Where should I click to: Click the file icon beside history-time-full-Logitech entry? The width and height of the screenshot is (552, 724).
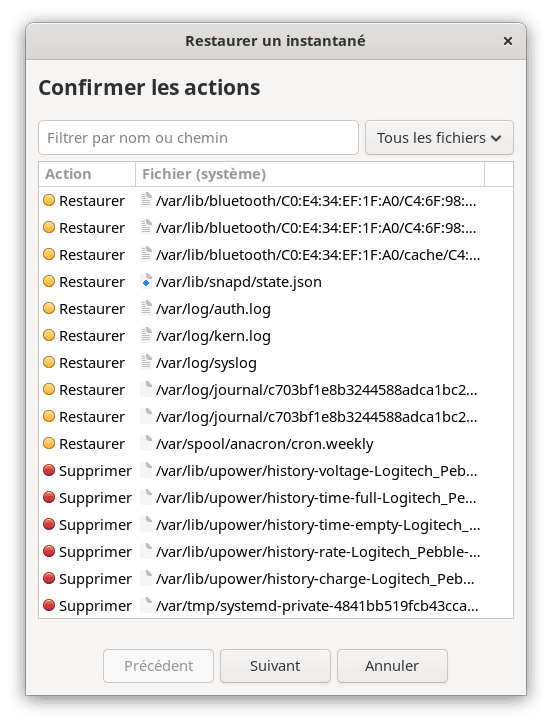coord(146,497)
